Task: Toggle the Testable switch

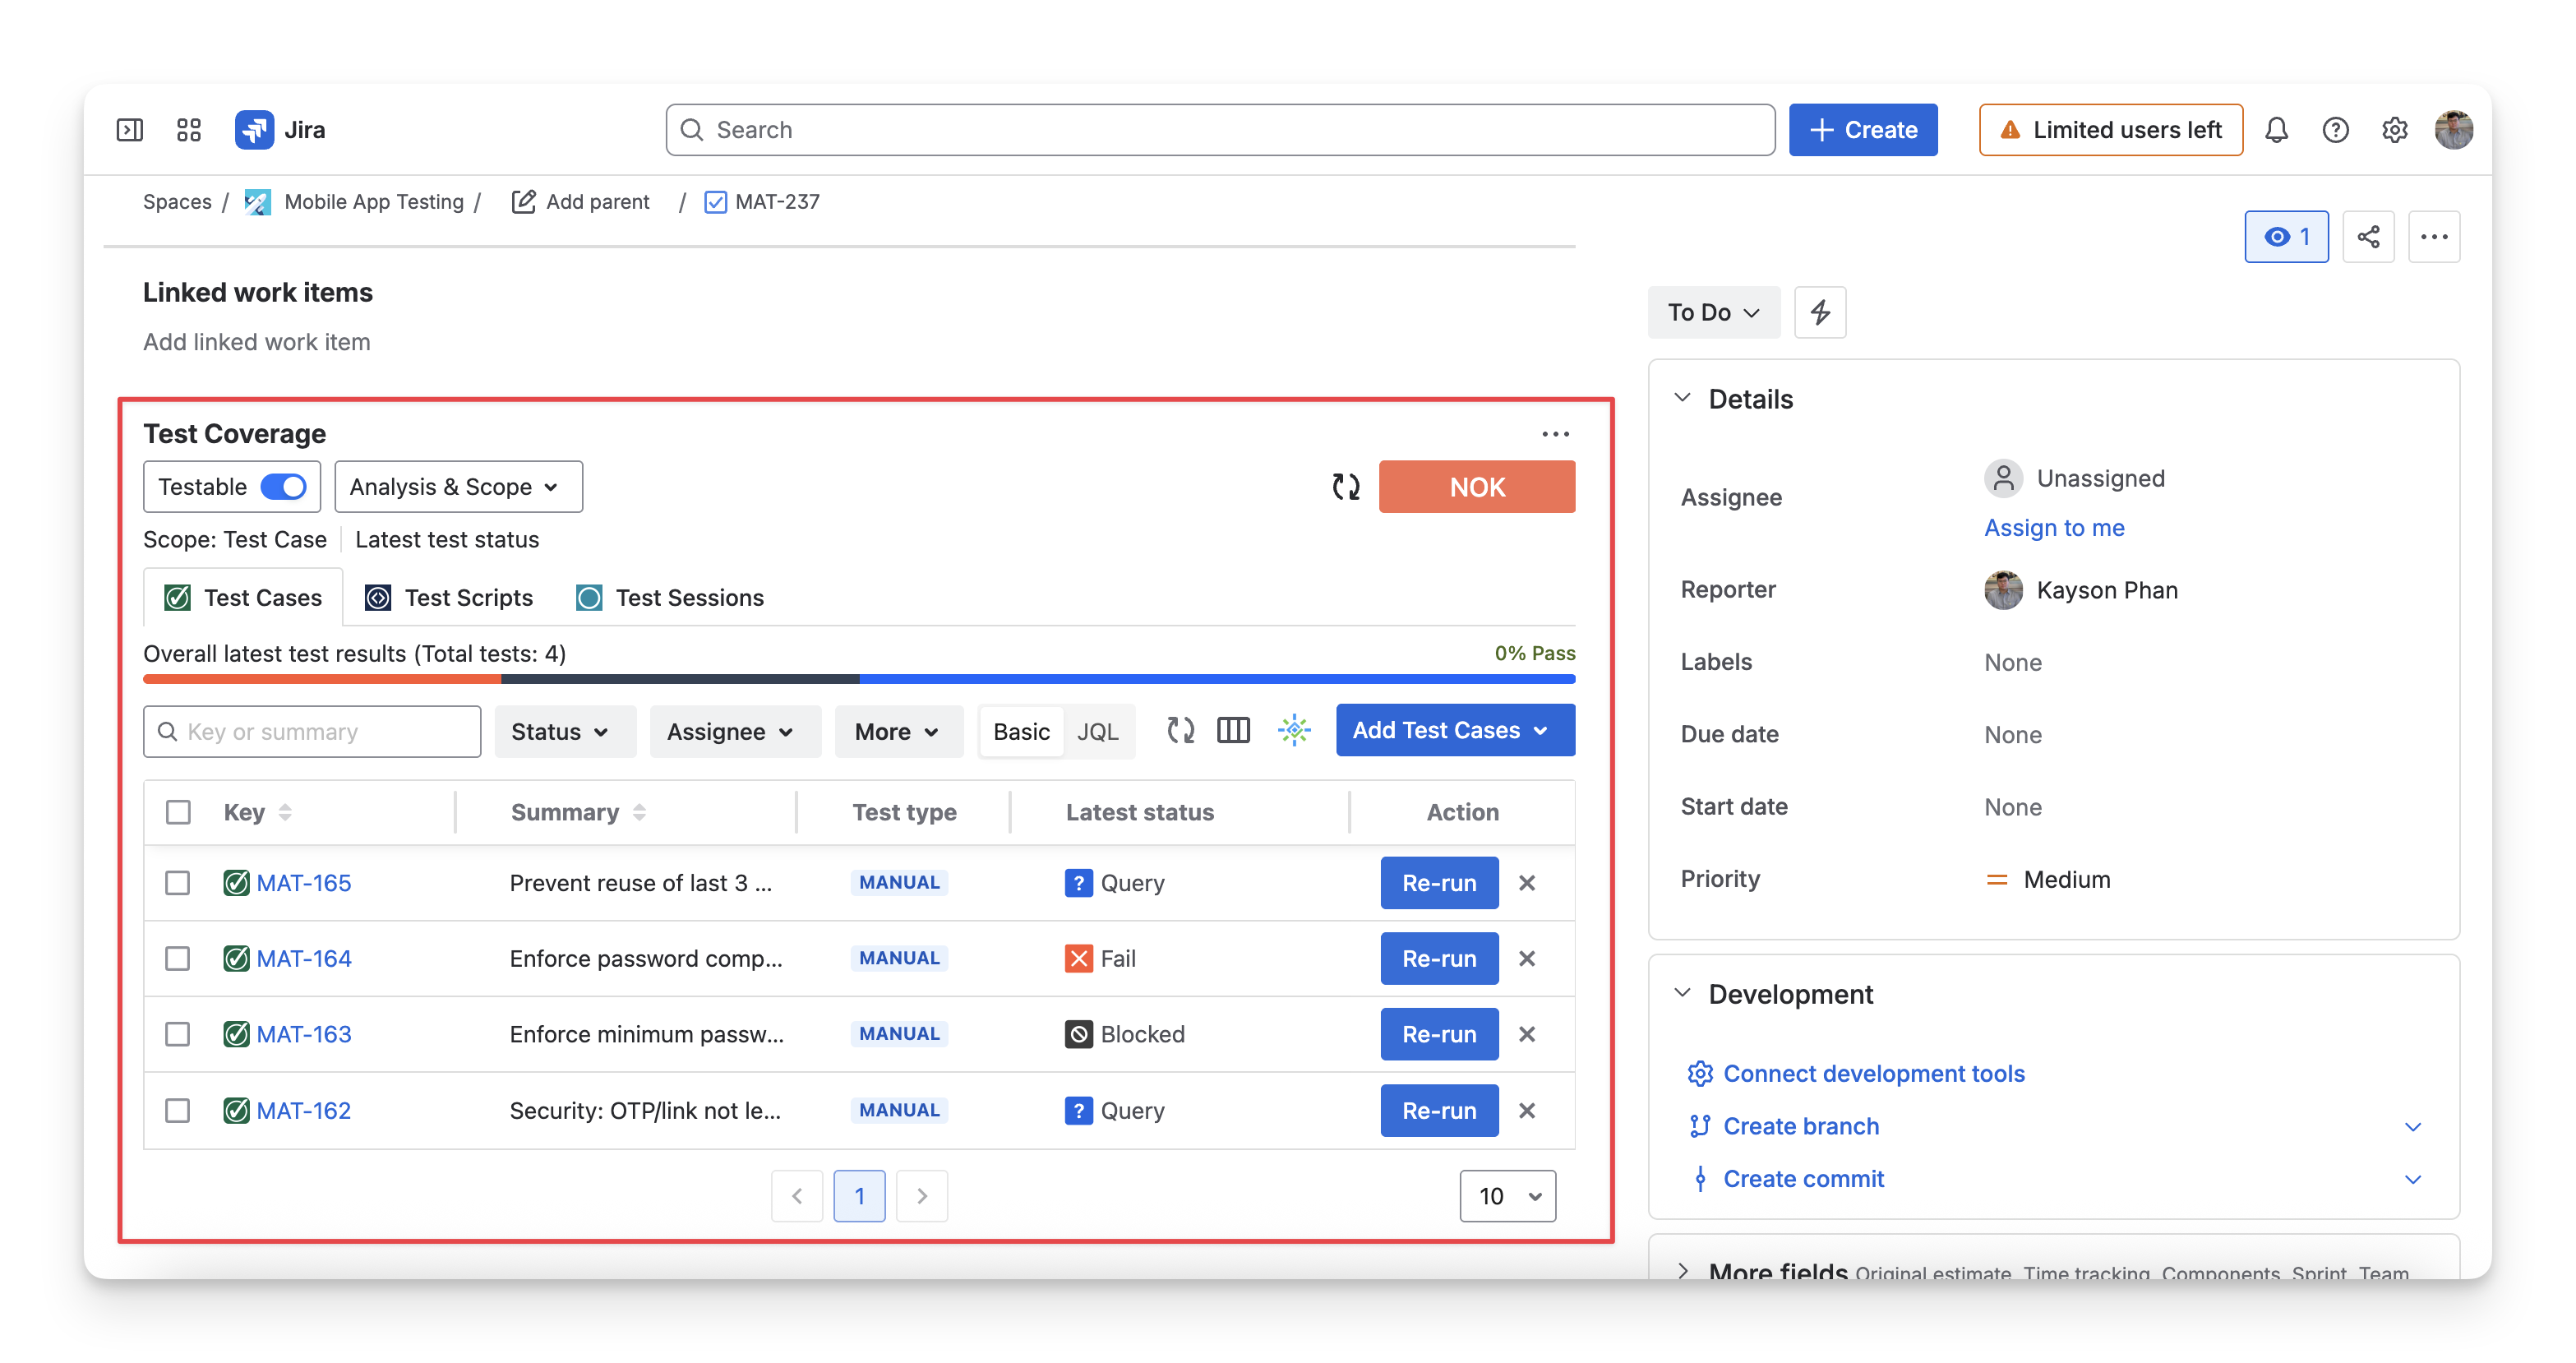Action: coord(283,487)
